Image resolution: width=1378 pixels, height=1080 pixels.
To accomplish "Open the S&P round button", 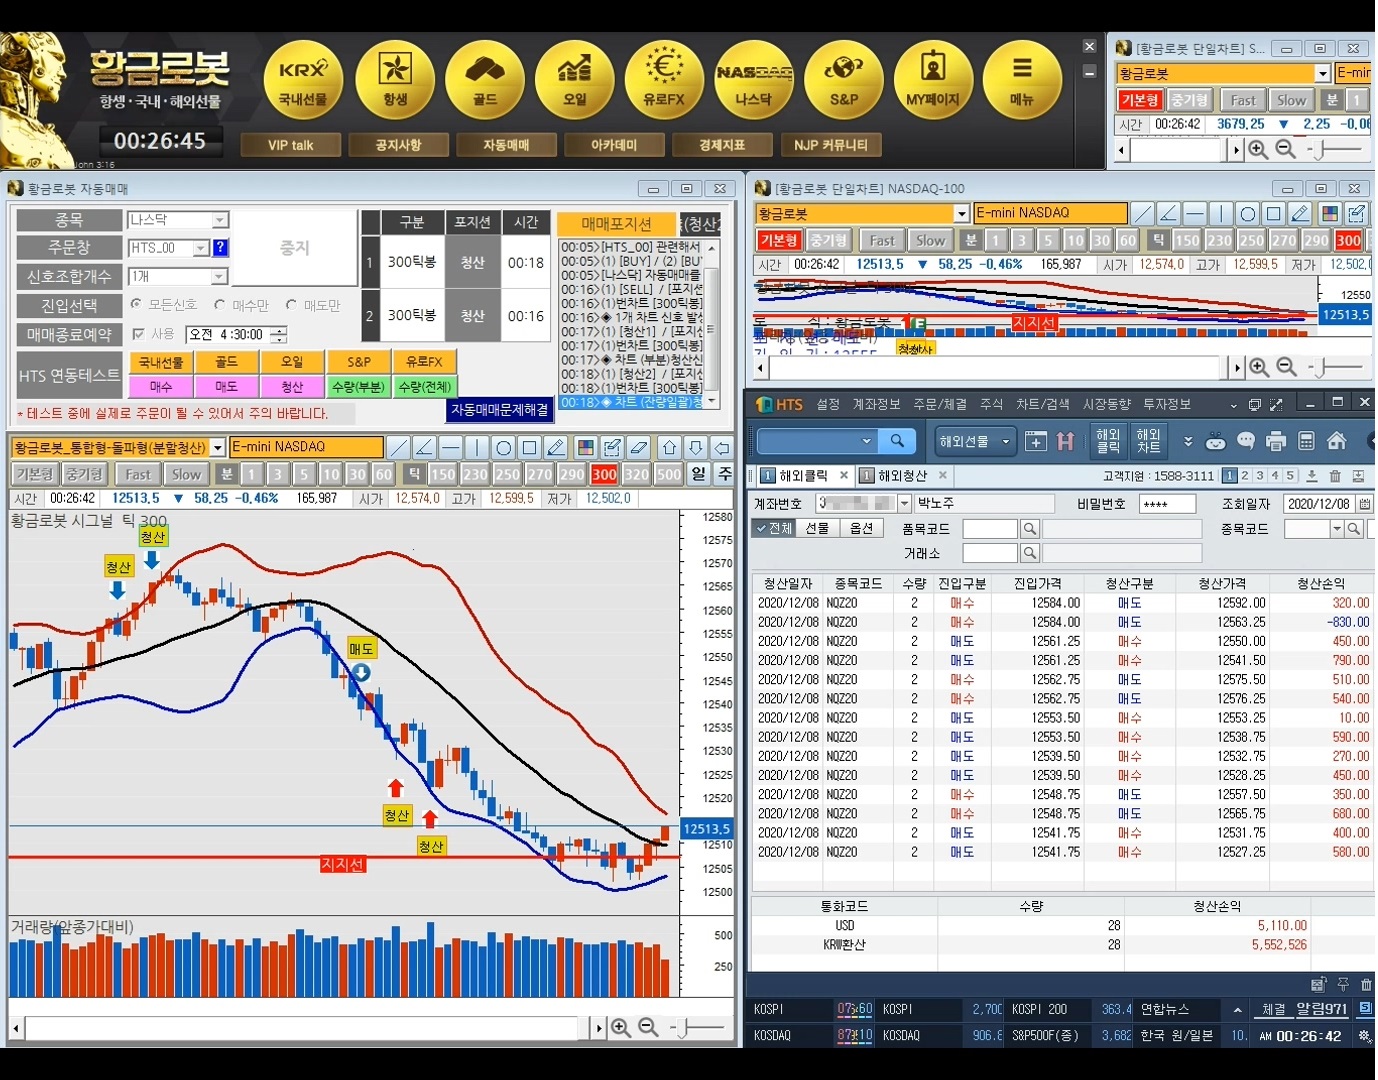I will 844,80.
